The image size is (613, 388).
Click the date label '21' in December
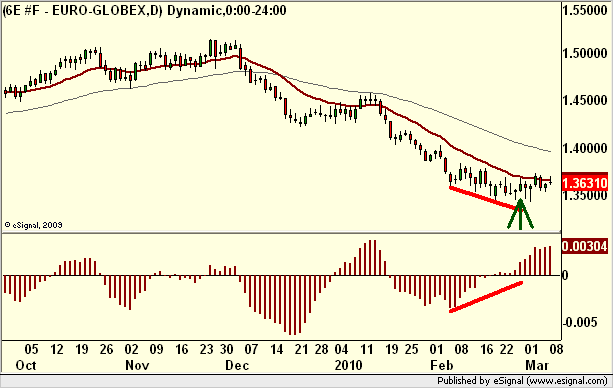click(301, 349)
